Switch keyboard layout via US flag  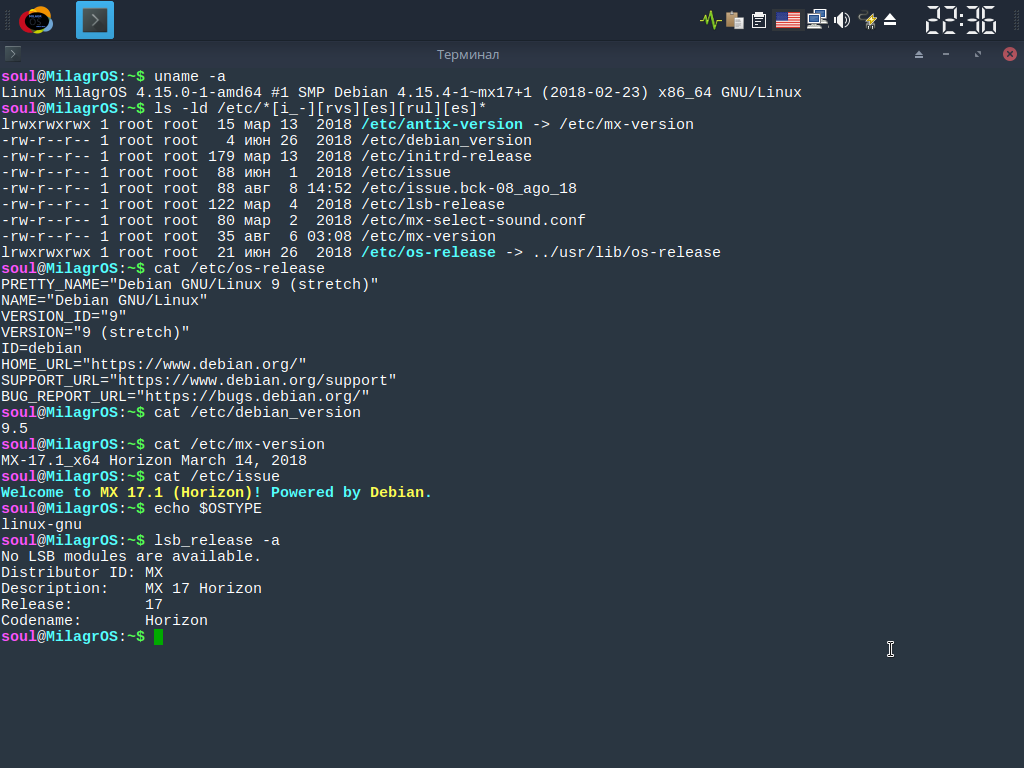click(x=788, y=20)
